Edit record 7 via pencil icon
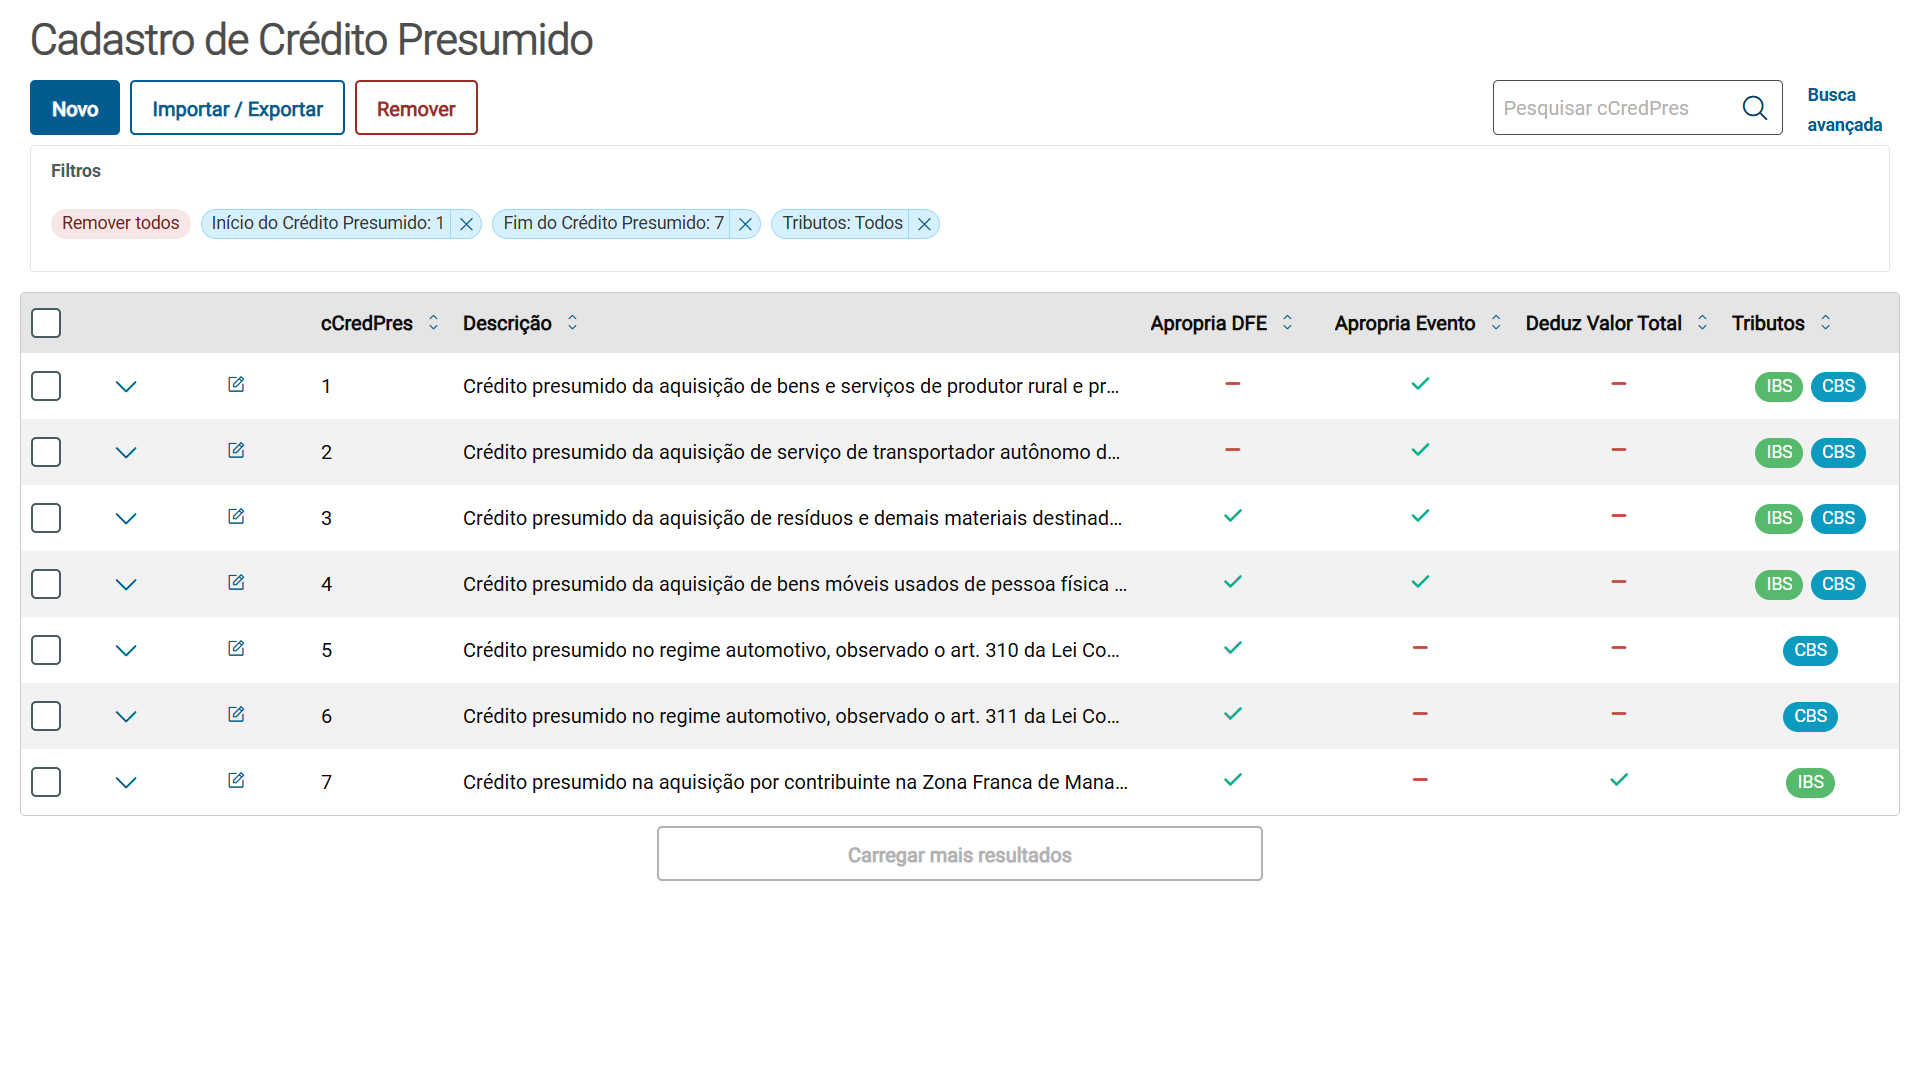Image resolution: width=1920 pixels, height=1080 pixels. (x=236, y=781)
